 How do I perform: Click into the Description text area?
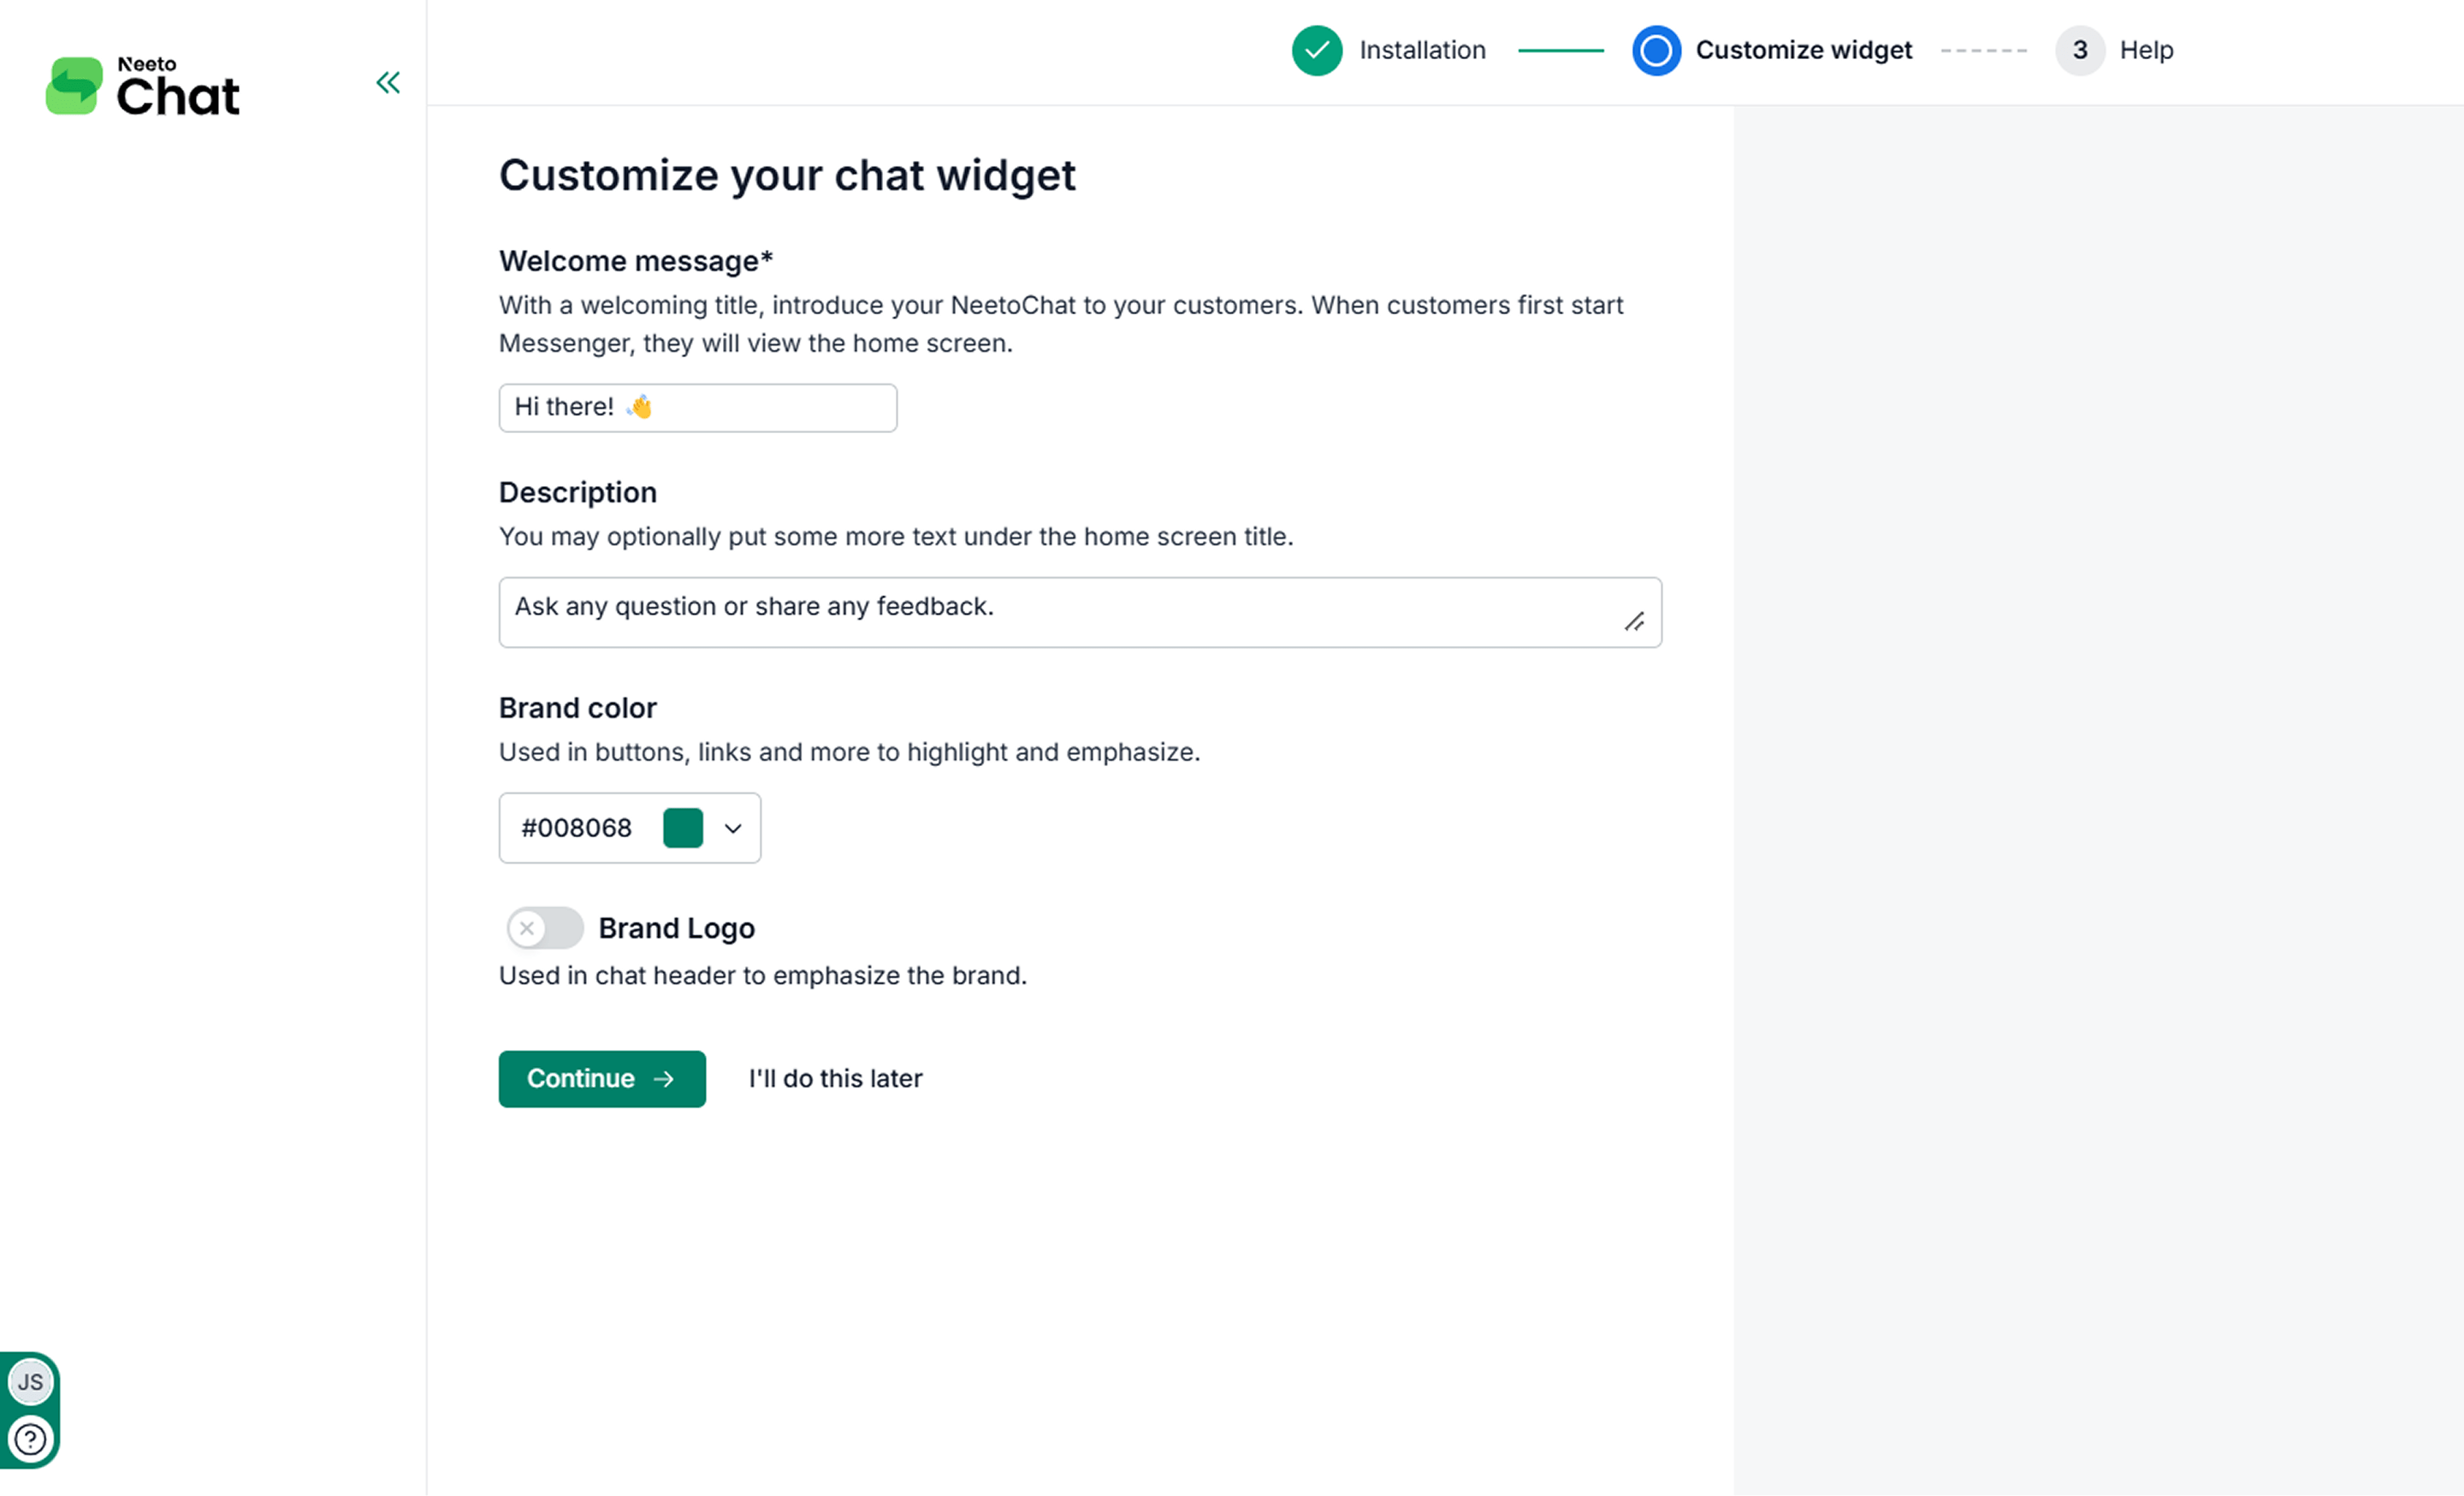click(x=1060, y=612)
